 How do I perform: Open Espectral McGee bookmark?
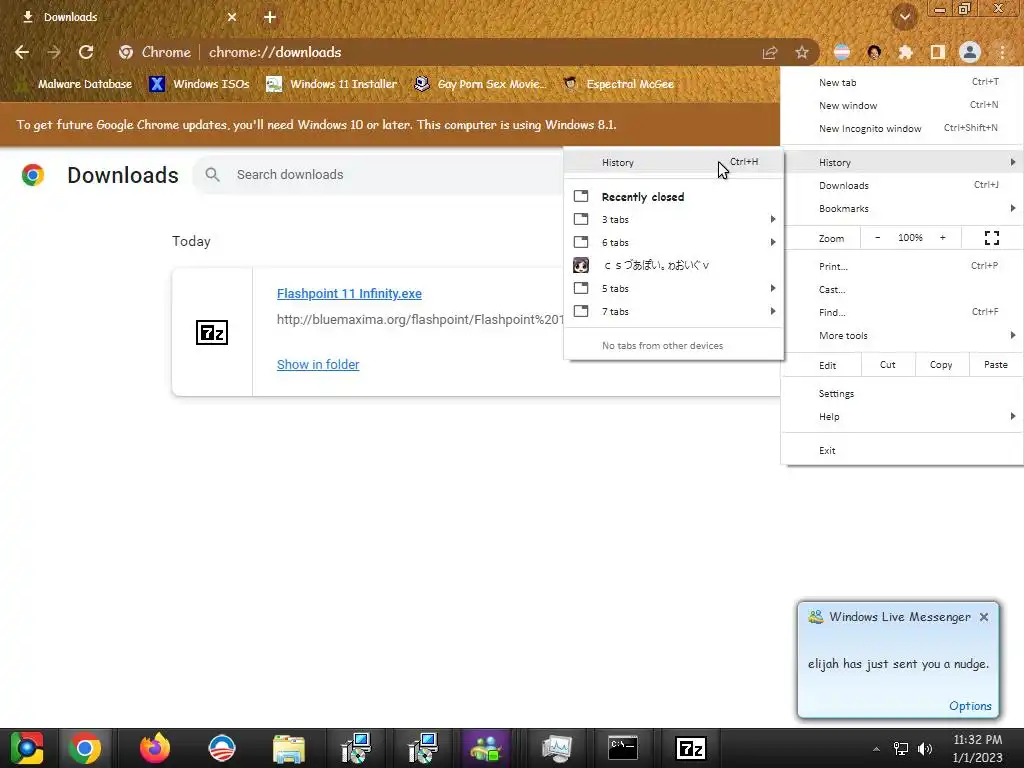[x=619, y=84]
